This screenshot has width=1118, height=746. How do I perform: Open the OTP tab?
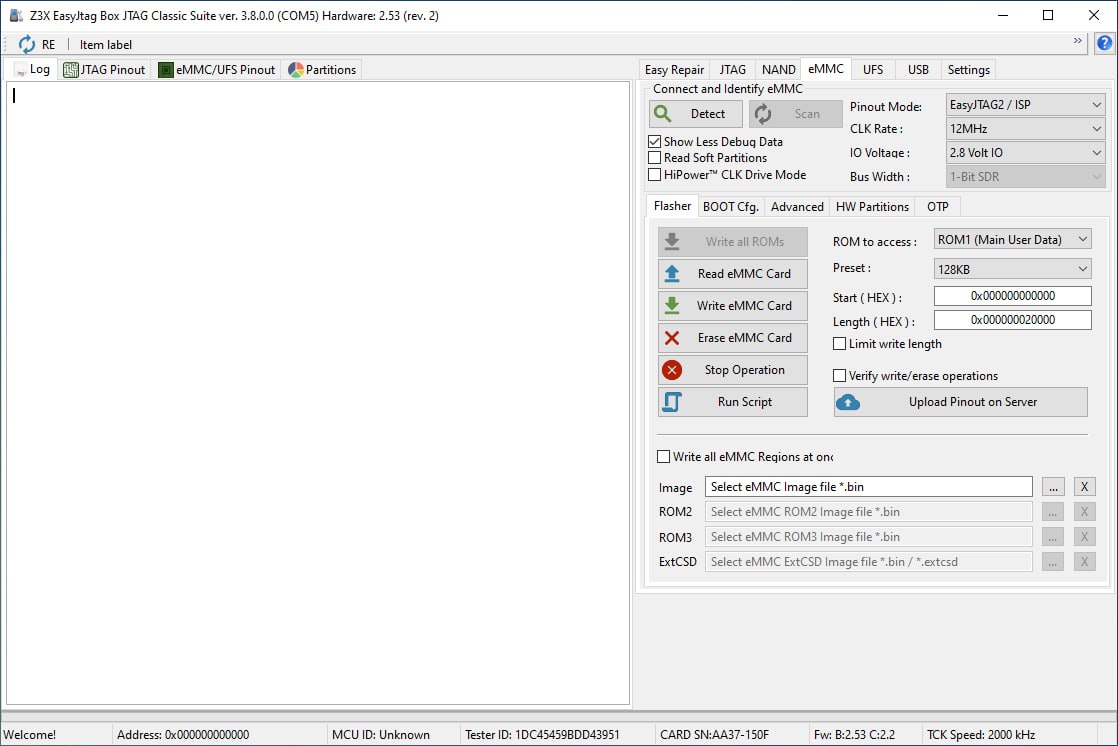click(x=938, y=207)
